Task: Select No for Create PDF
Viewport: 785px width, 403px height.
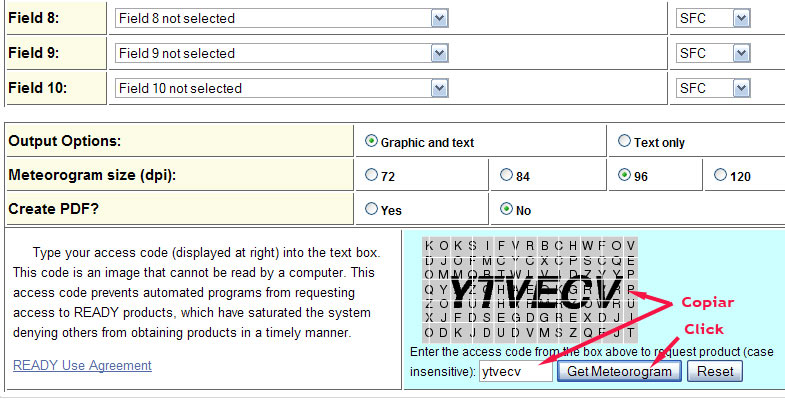Action: point(506,209)
